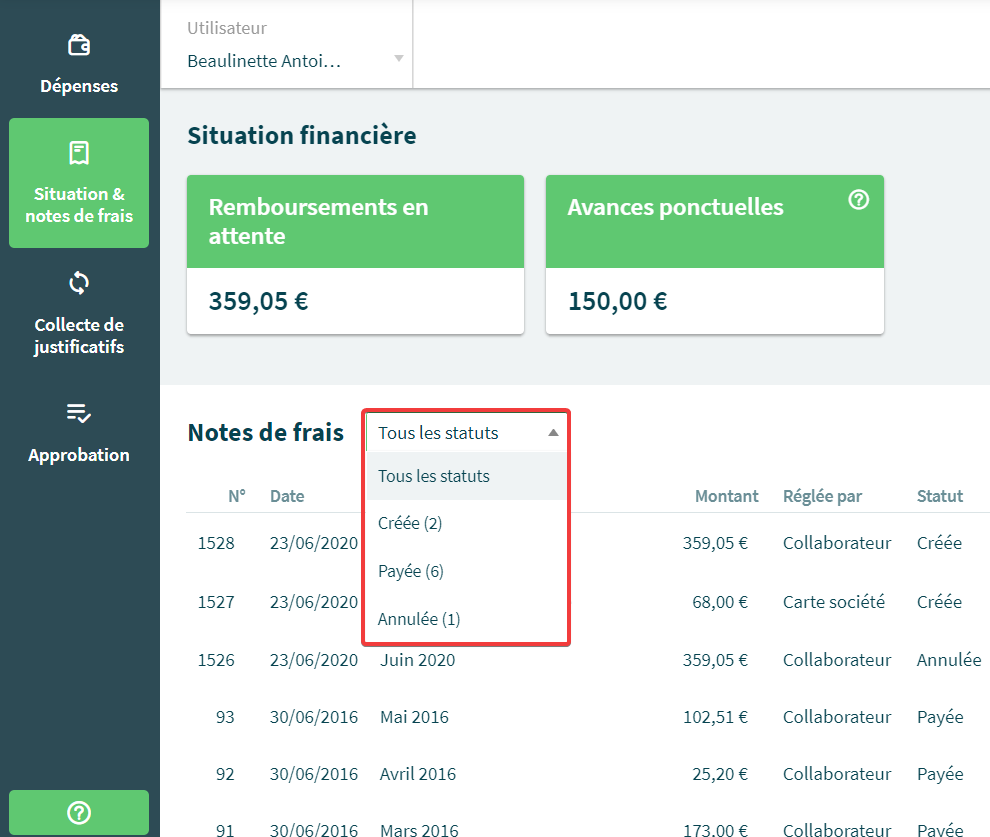Choose 'Tous les statuts' option in list
Screen dimensions: 990x837
(x=466, y=476)
